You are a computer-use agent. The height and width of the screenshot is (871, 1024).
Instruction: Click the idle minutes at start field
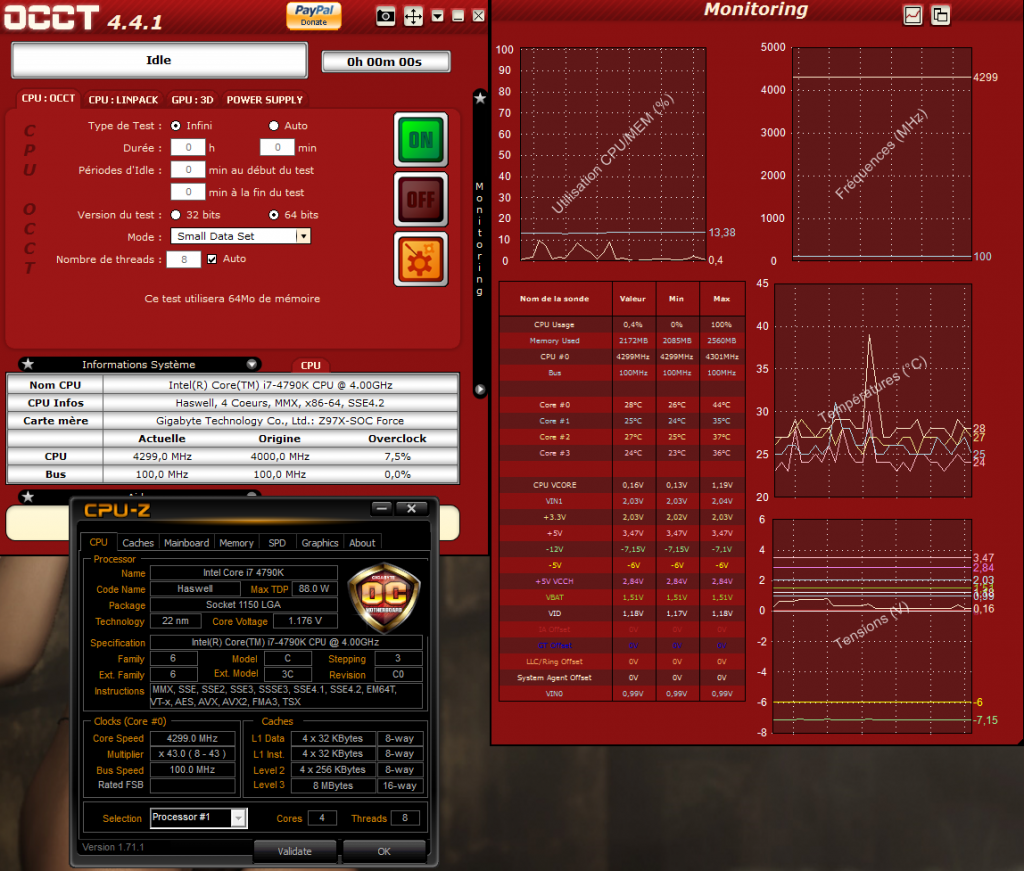point(188,170)
